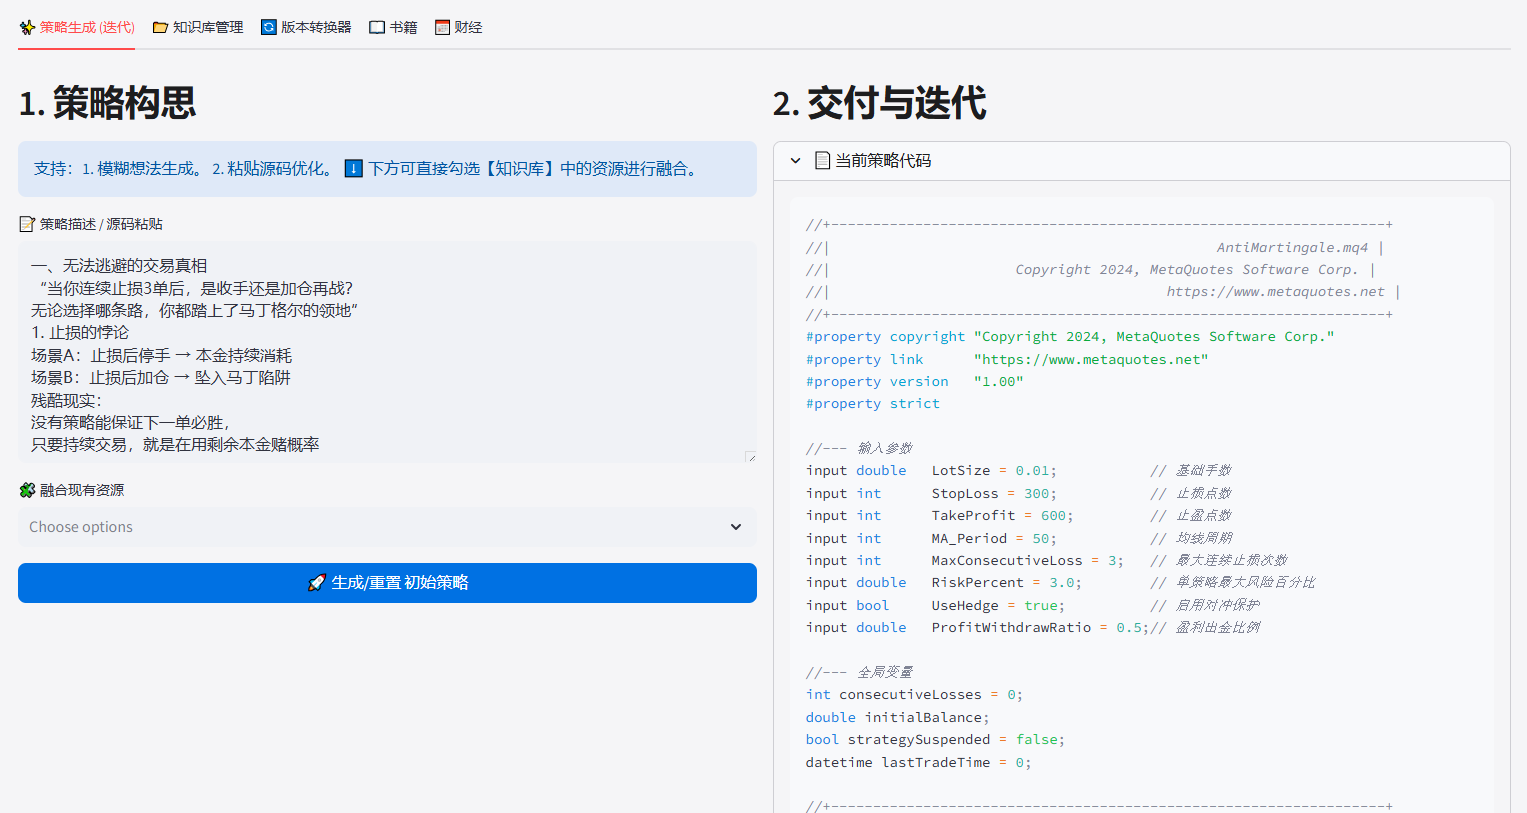
Task: Click the chevron arrow of Choose options
Action: coord(736,527)
